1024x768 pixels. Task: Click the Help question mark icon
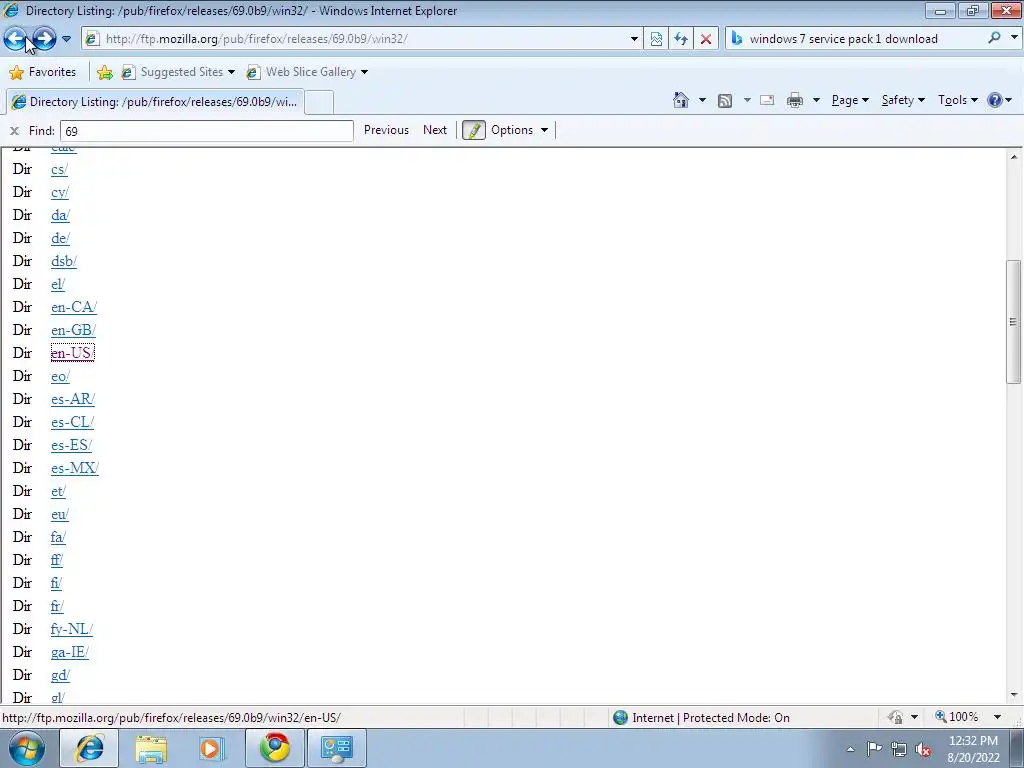tap(995, 100)
